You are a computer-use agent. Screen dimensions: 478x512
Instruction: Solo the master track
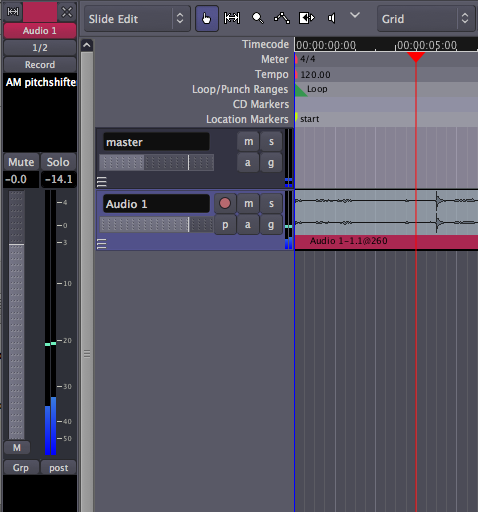(271, 142)
